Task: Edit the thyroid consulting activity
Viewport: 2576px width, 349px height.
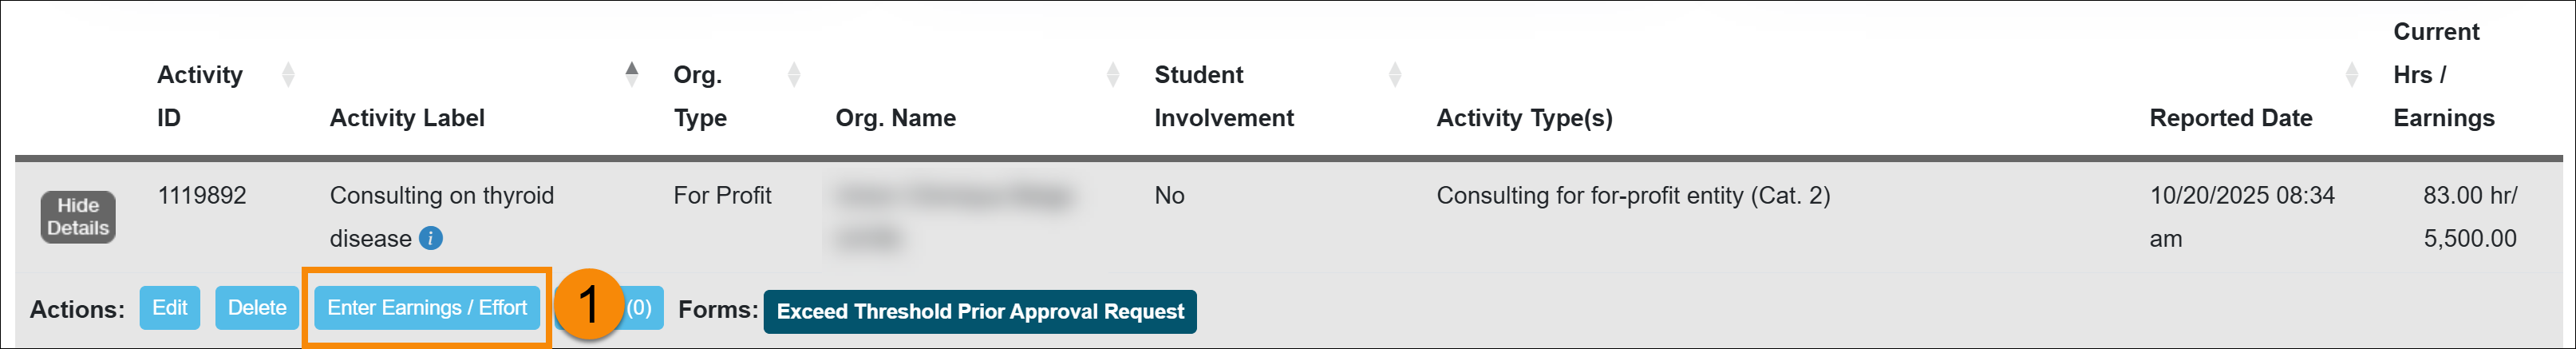Action: (x=169, y=308)
